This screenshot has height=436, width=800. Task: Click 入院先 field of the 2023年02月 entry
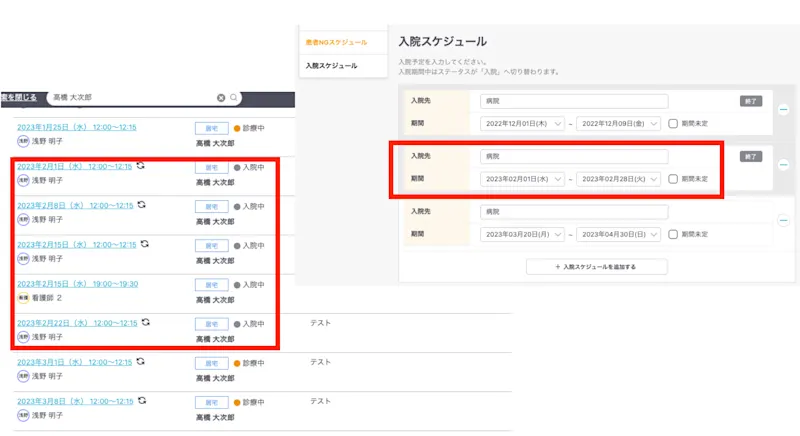click(574, 157)
